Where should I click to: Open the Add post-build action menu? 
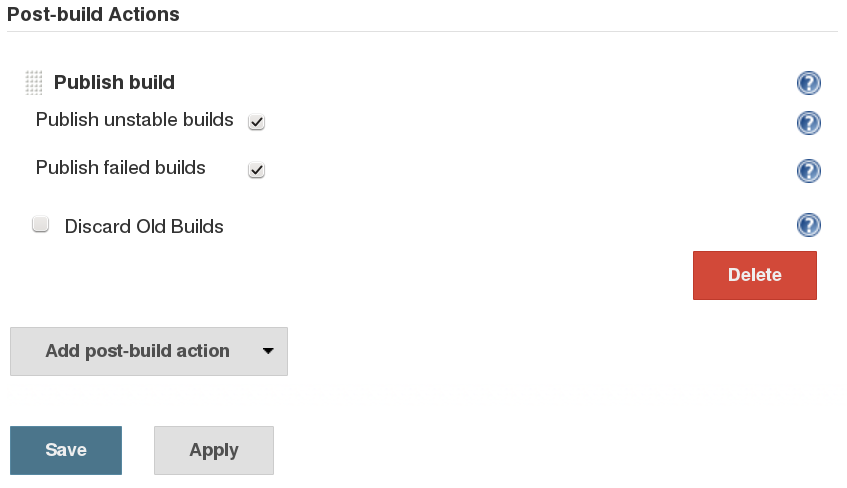coord(149,351)
